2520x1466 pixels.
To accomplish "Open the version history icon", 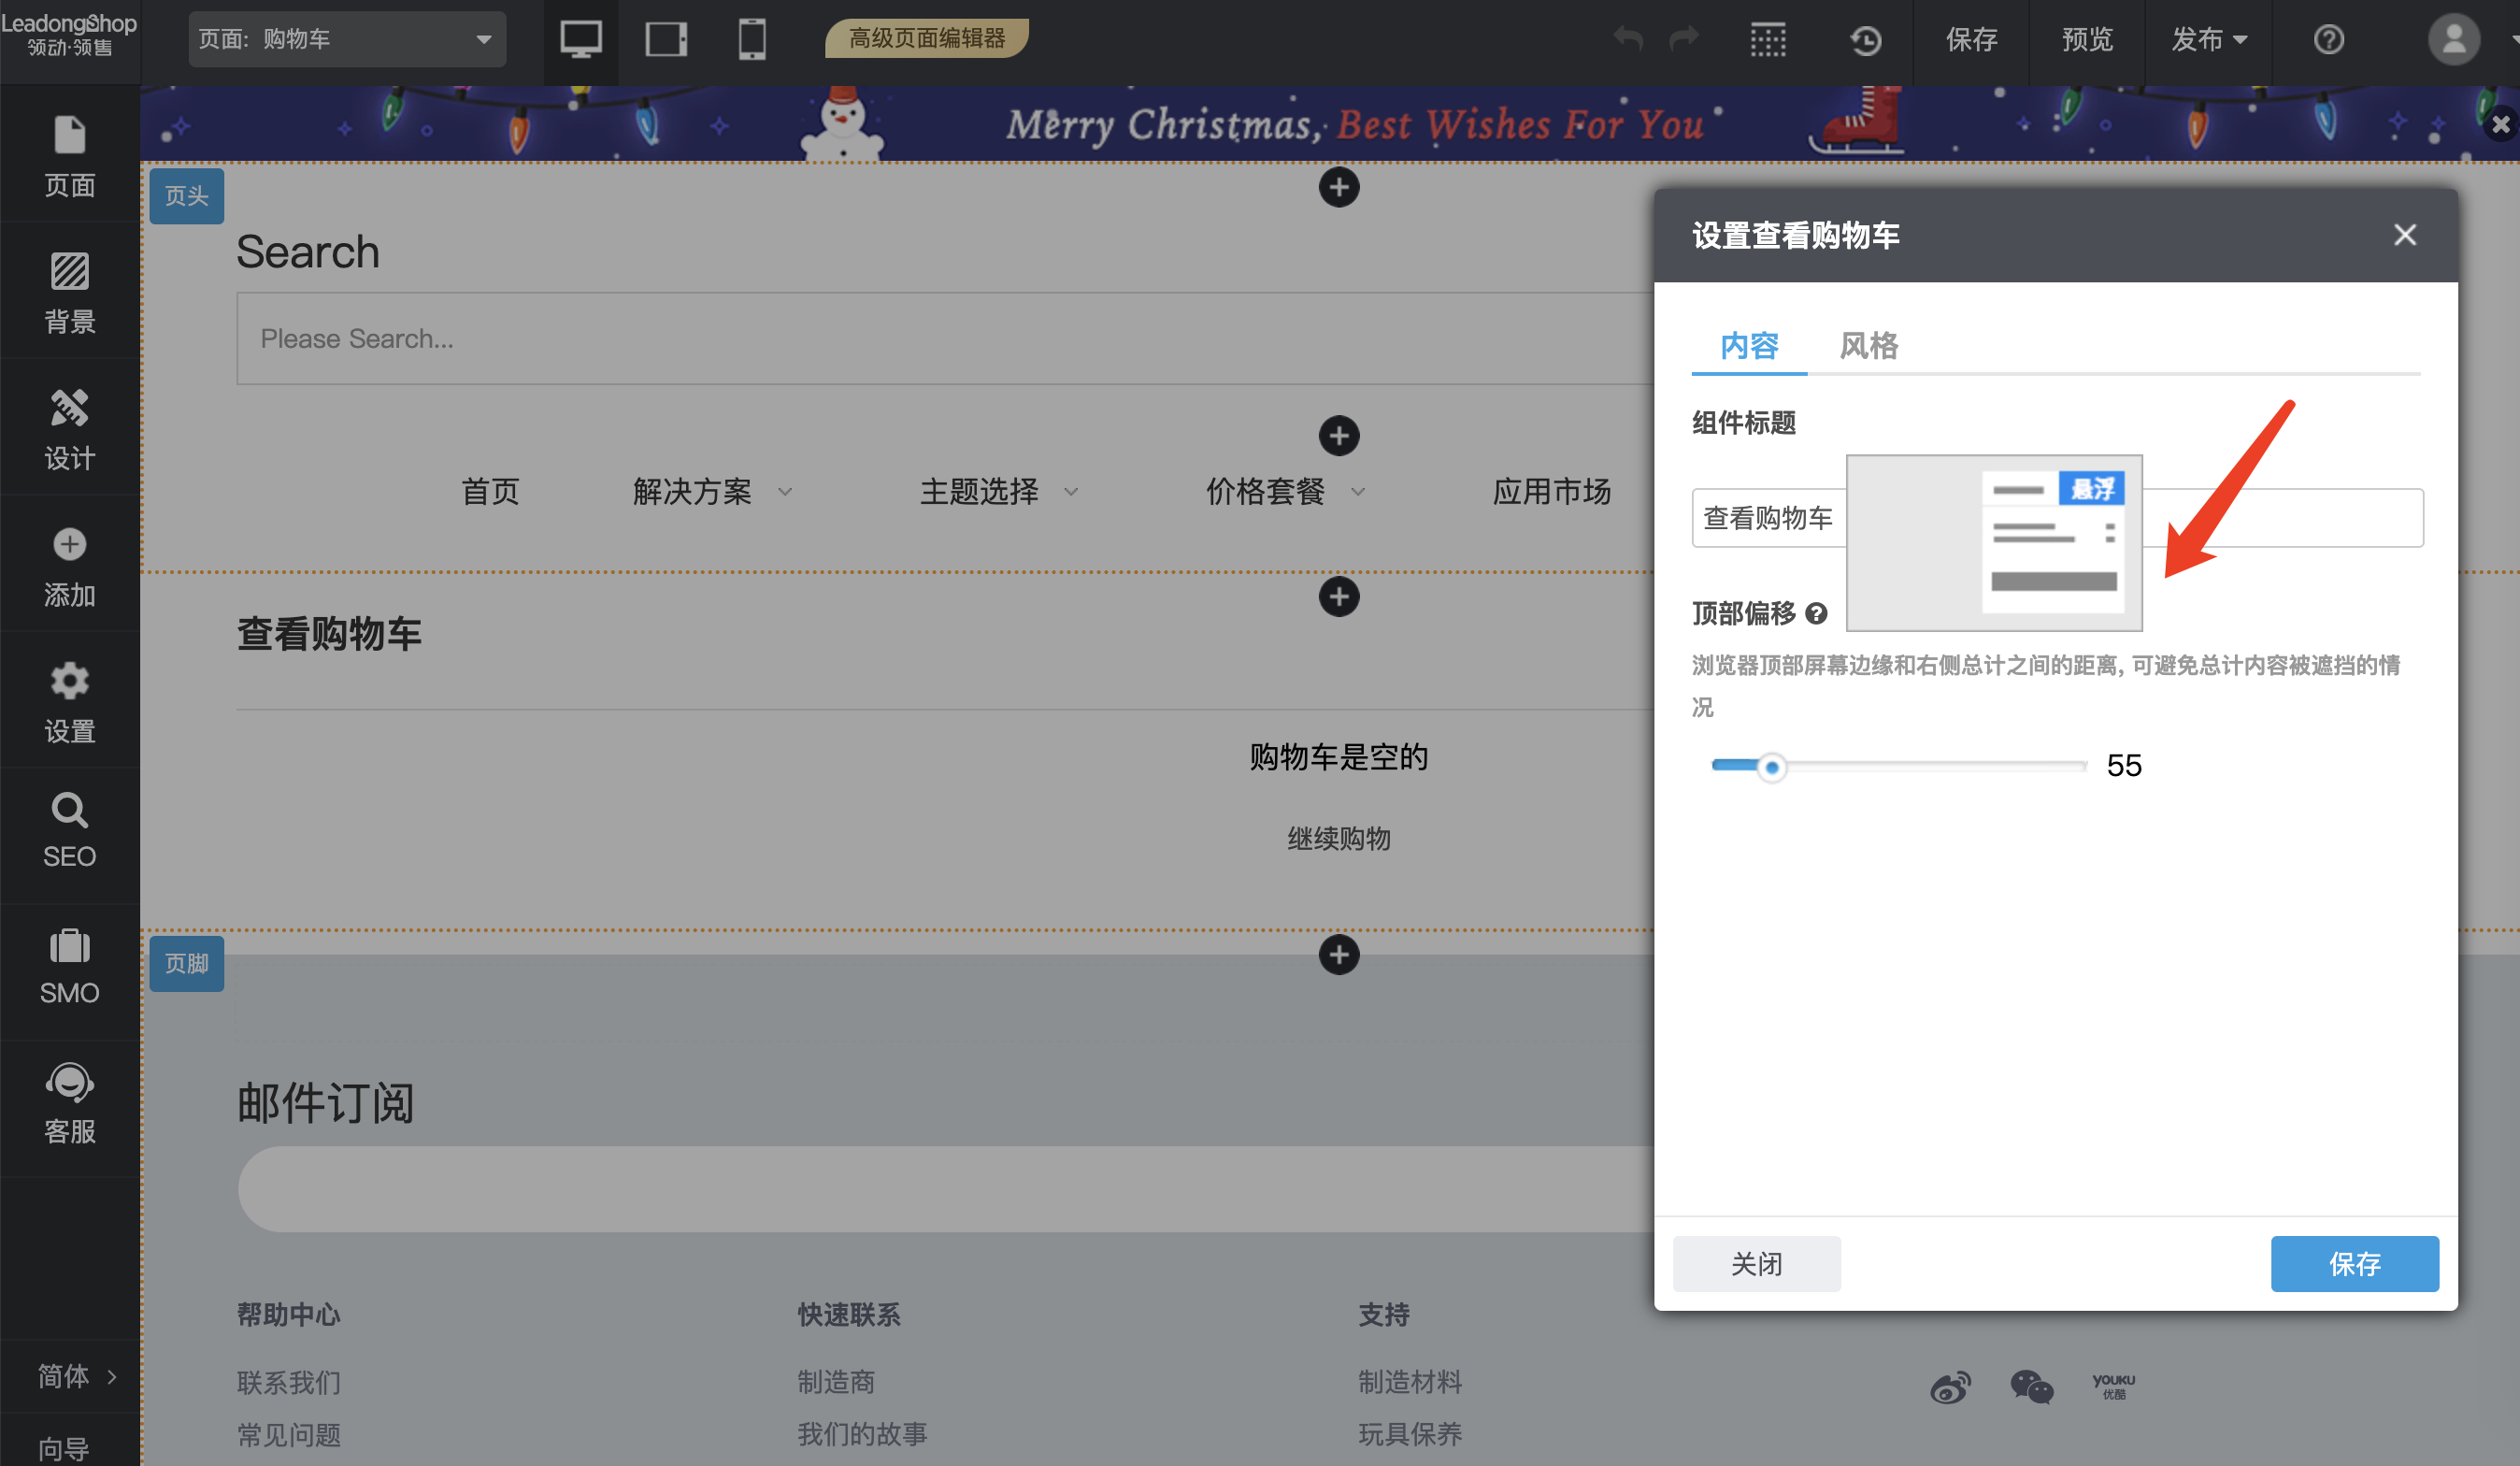I will tap(1864, 39).
